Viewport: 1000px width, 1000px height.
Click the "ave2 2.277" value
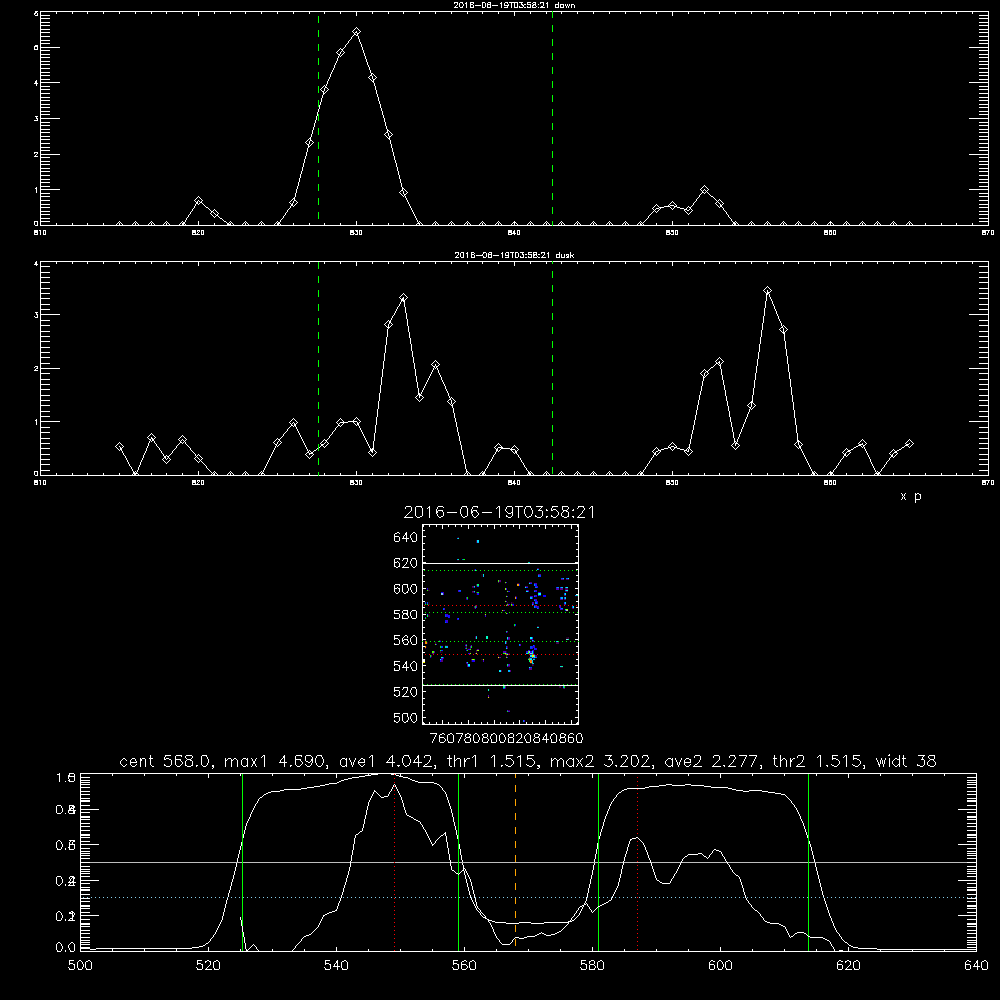point(712,761)
